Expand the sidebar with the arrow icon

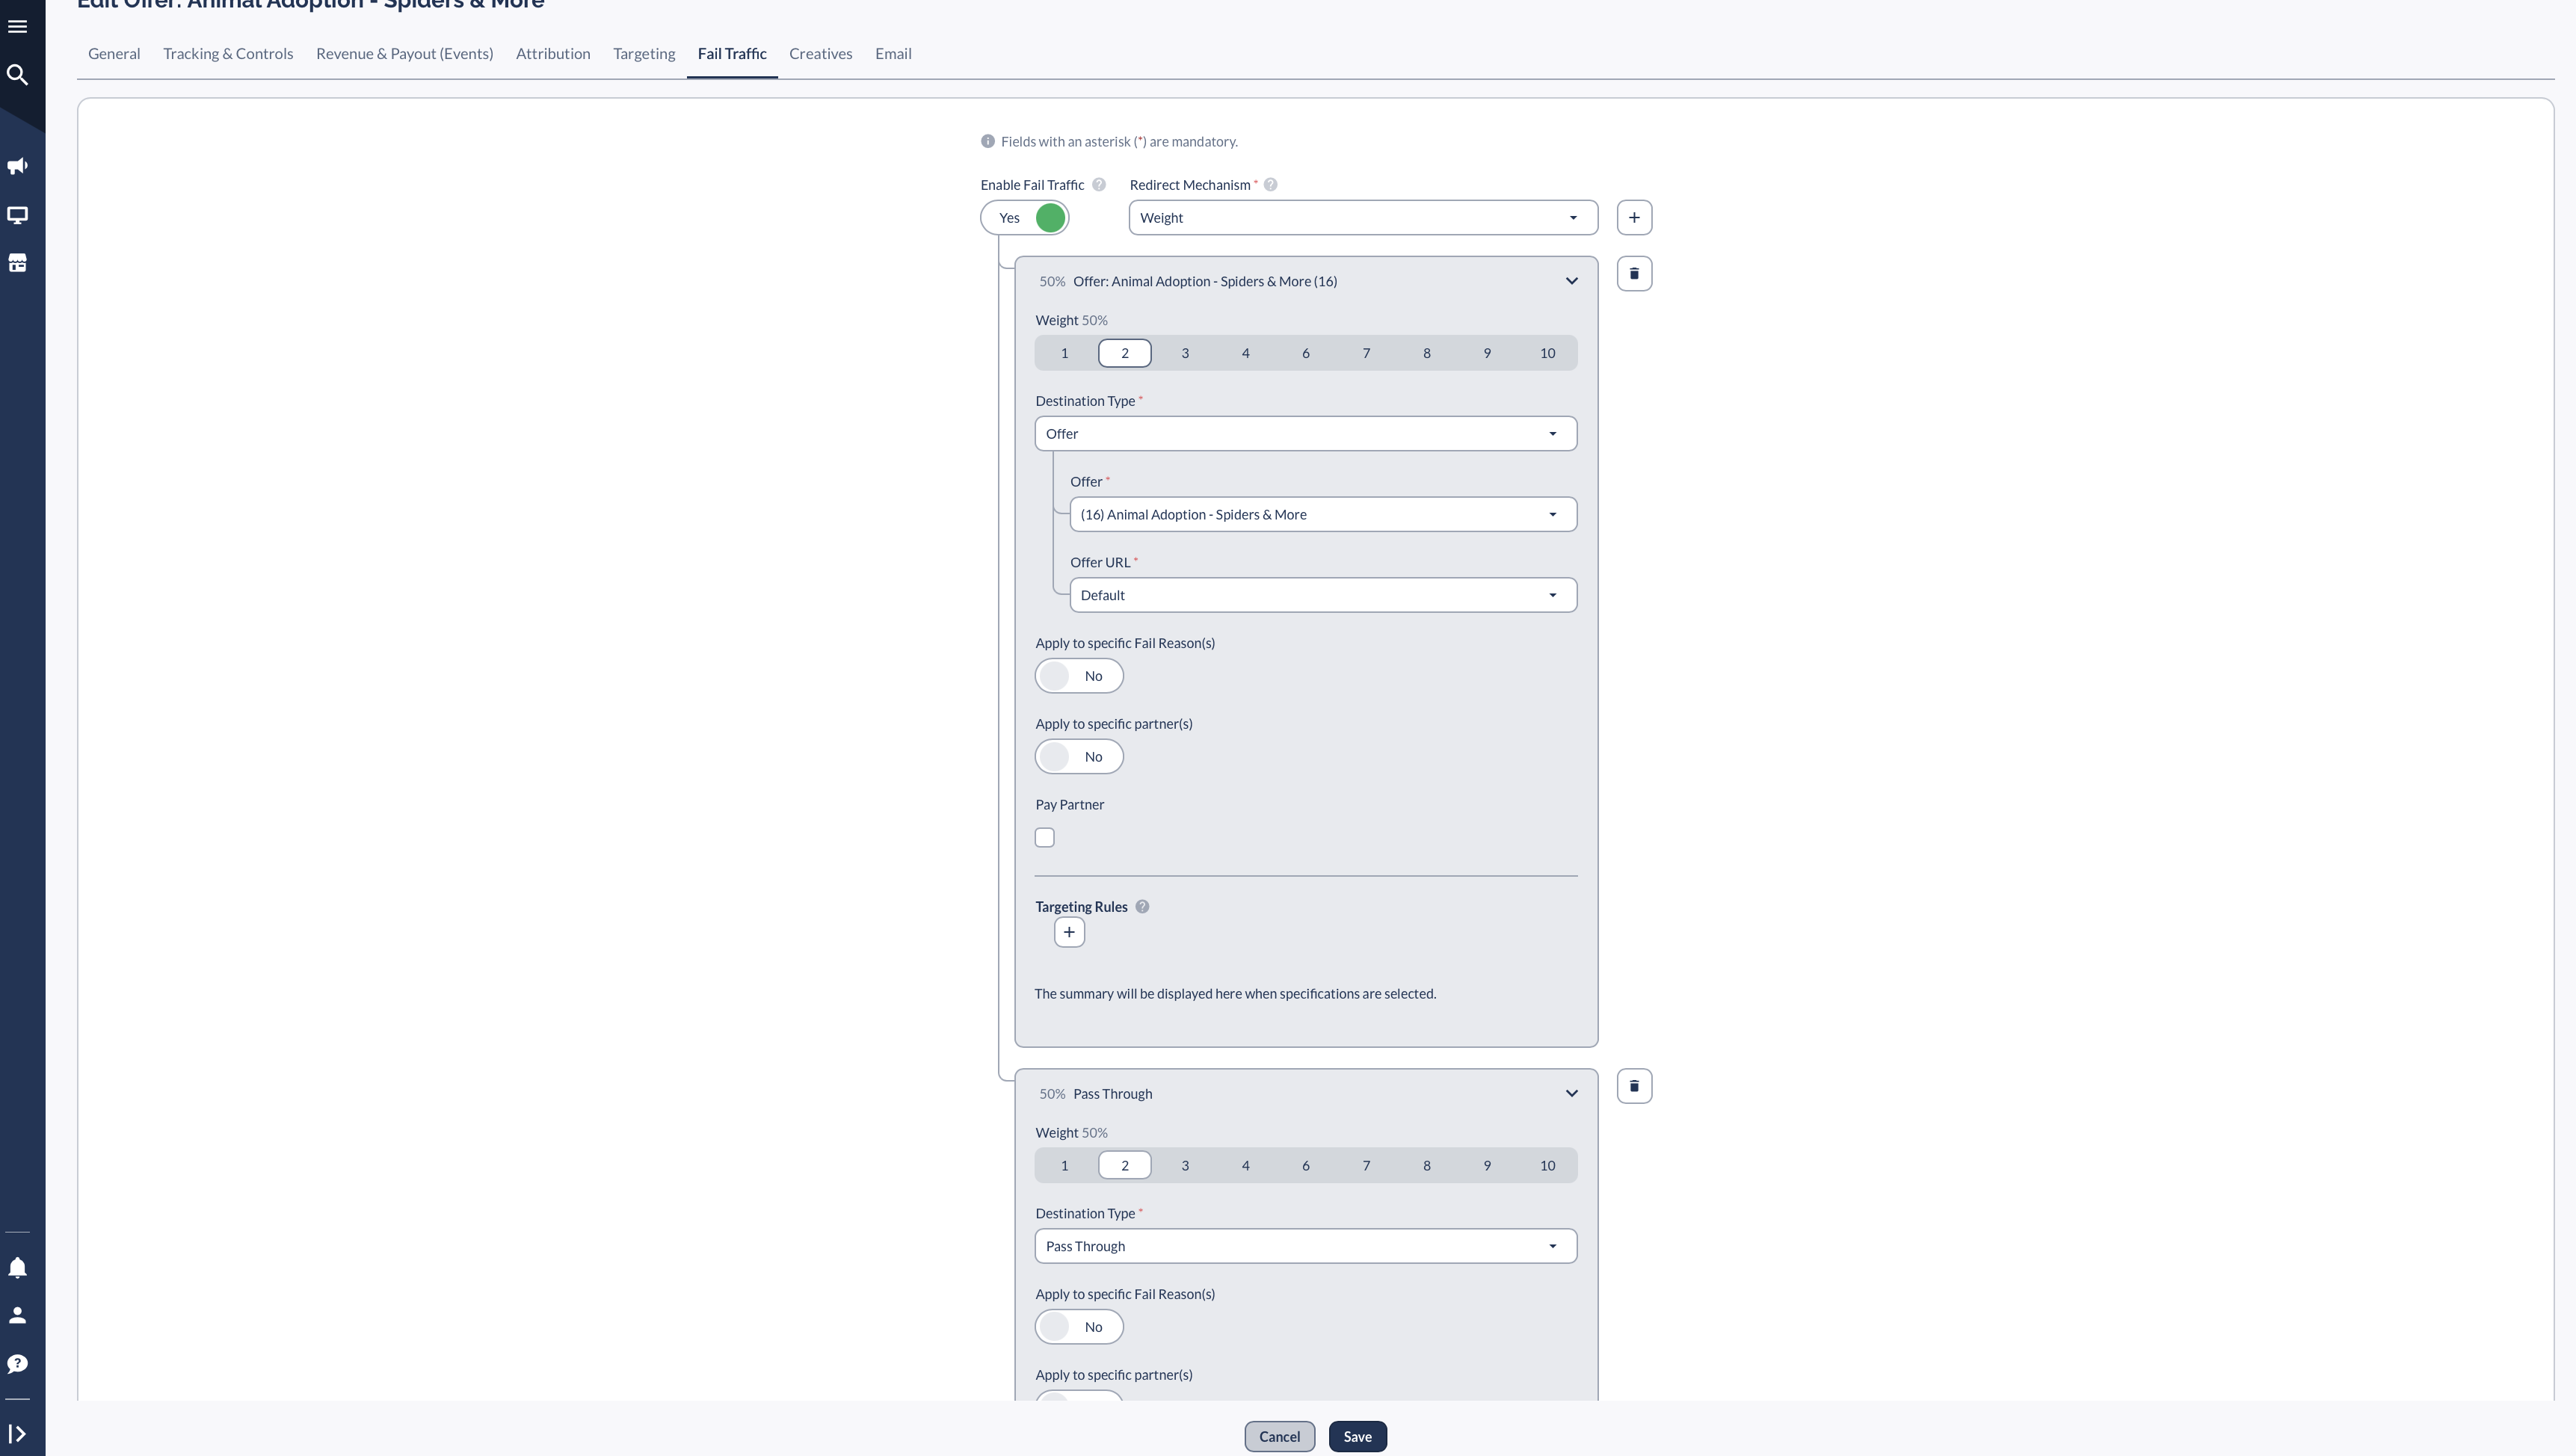[x=17, y=1434]
